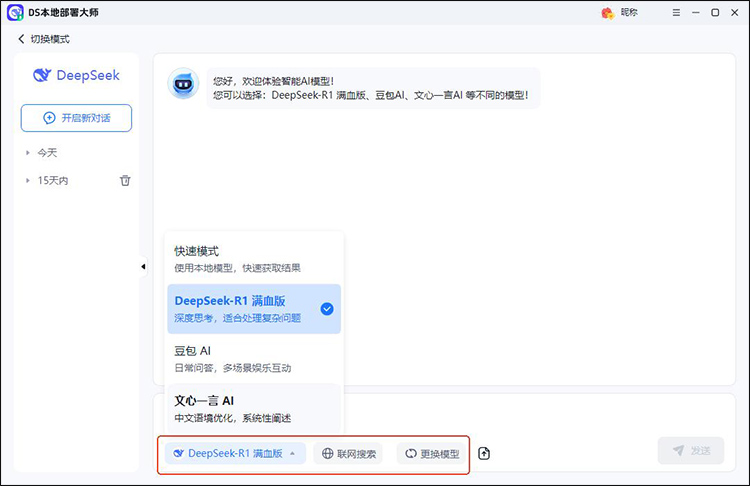Click the 发送 send button
This screenshot has width=750, height=486.
tap(691, 450)
